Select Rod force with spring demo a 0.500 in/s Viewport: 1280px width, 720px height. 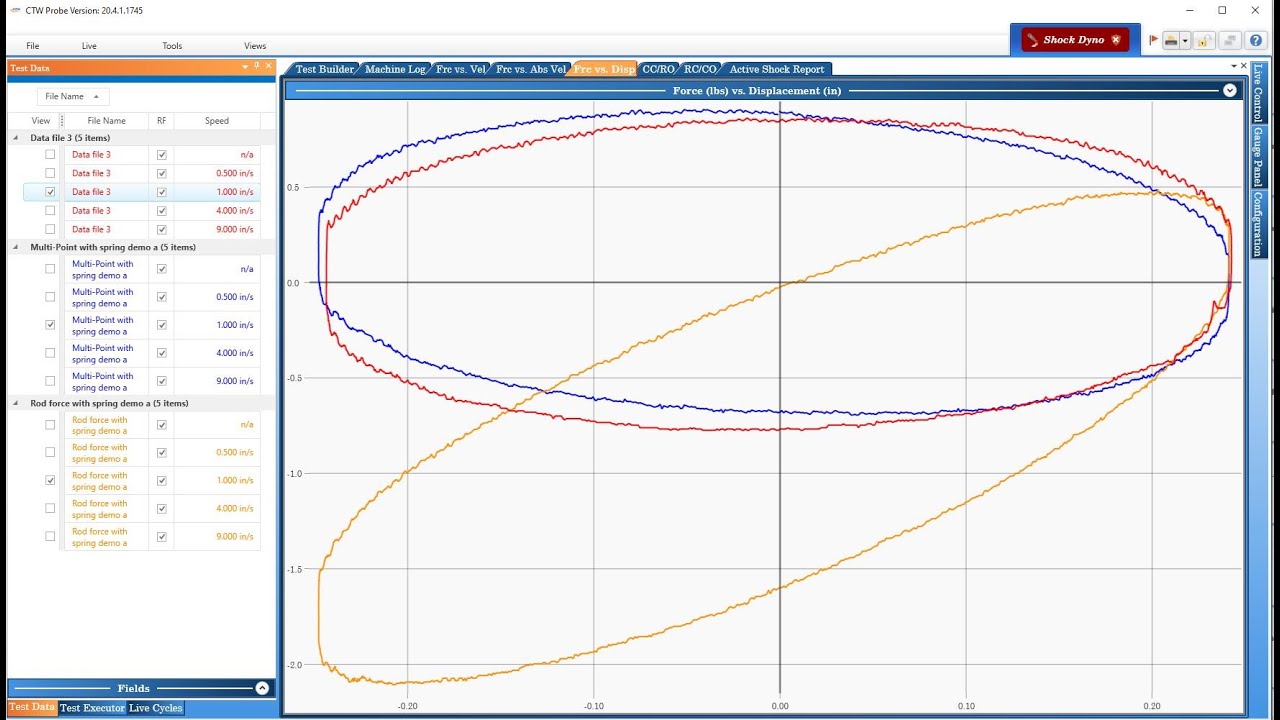(x=142, y=453)
